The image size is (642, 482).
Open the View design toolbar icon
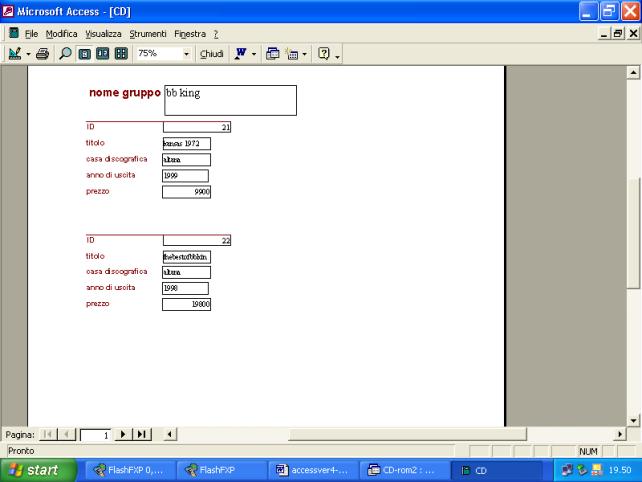tap(15, 54)
